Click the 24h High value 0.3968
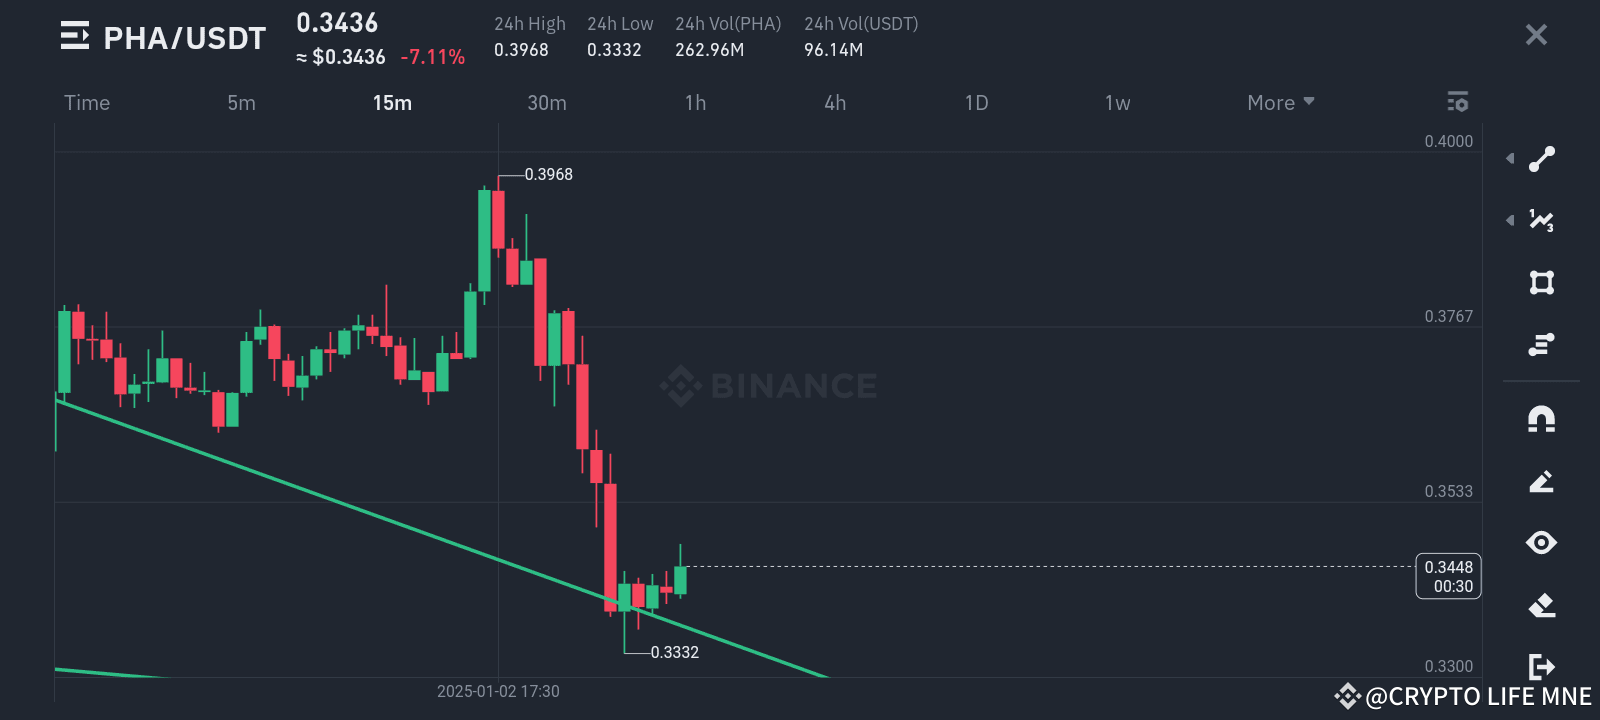This screenshot has width=1600, height=720. pos(522,49)
